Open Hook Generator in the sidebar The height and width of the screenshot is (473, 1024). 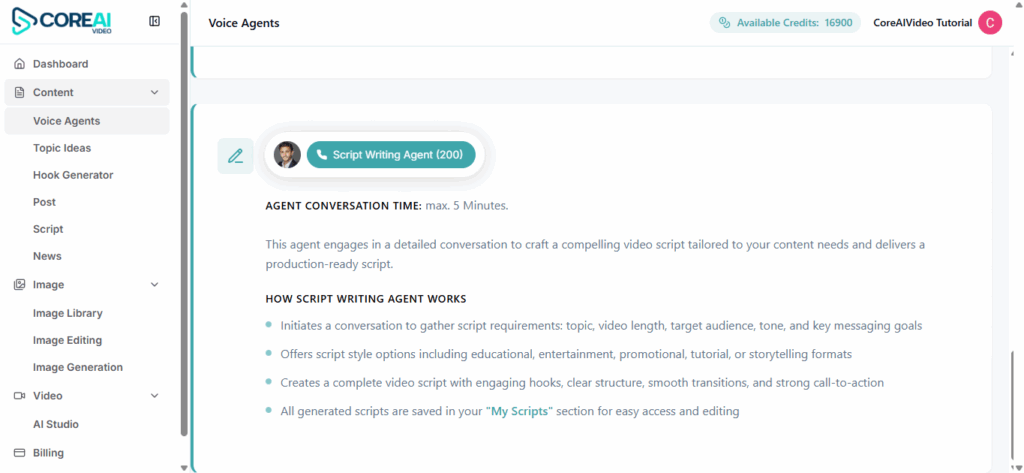point(73,175)
